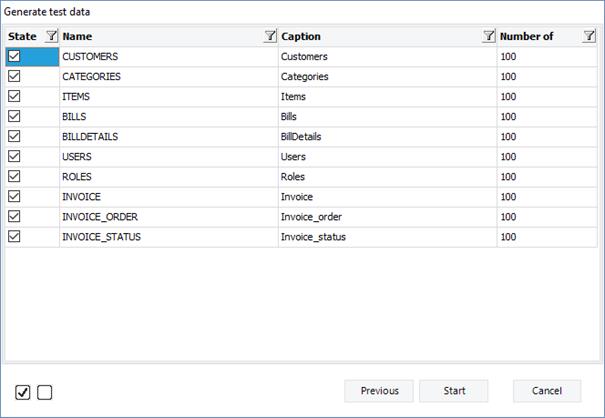605x418 pixels.
Task: Open the Caption column filter icon
Action: click(489, 36)
